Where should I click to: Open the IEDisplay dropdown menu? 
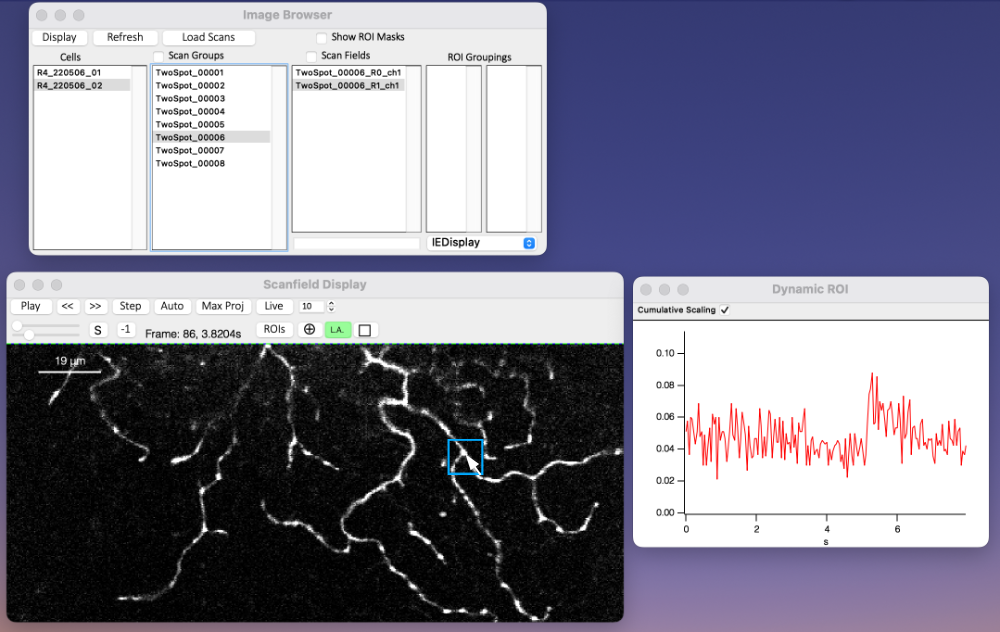click(481, 242)
